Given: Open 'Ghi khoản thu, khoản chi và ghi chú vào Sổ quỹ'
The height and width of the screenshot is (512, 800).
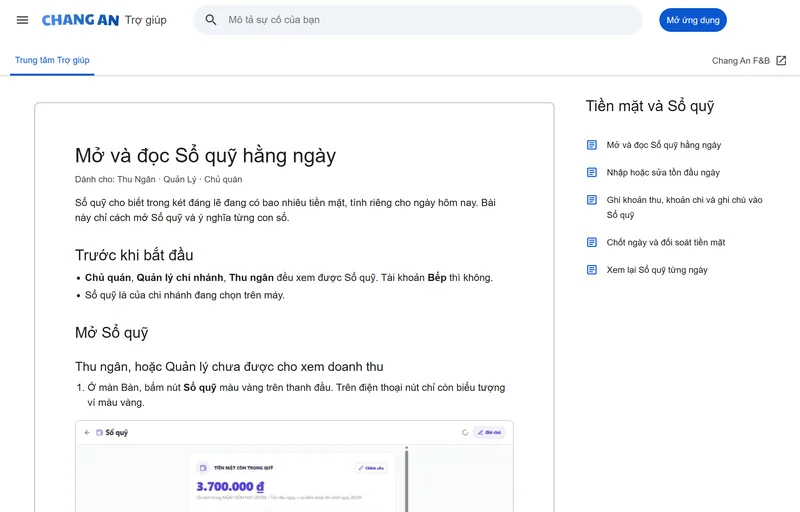Looking at the screenshot, I should [x=684, y=207].
